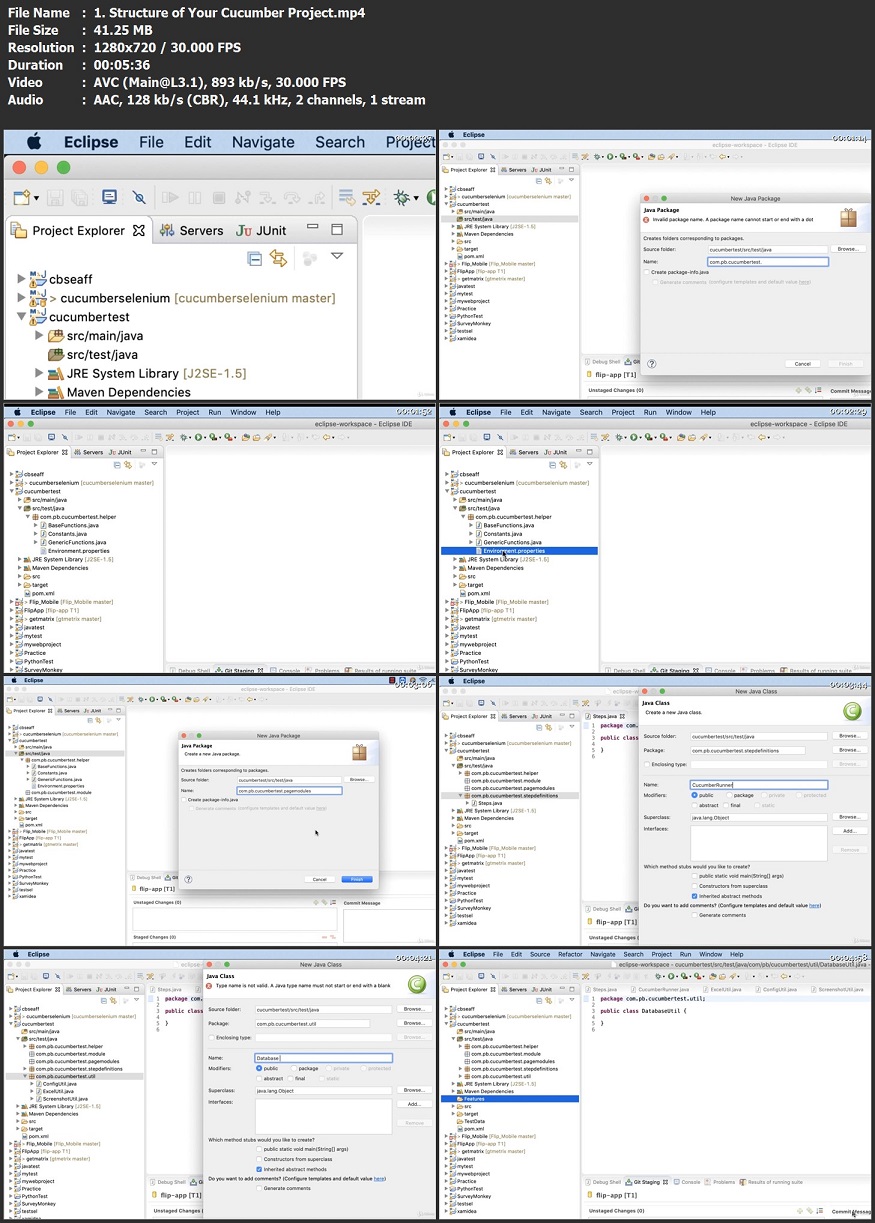Check Create package-info.java in the Invalid package name dialog
875x1223 pixels.
646,272
